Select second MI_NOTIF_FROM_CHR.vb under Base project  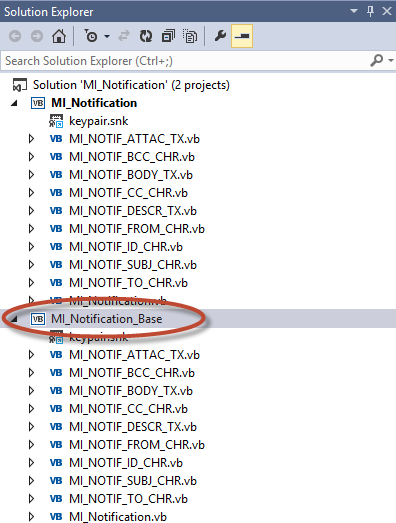pos(137,445)
